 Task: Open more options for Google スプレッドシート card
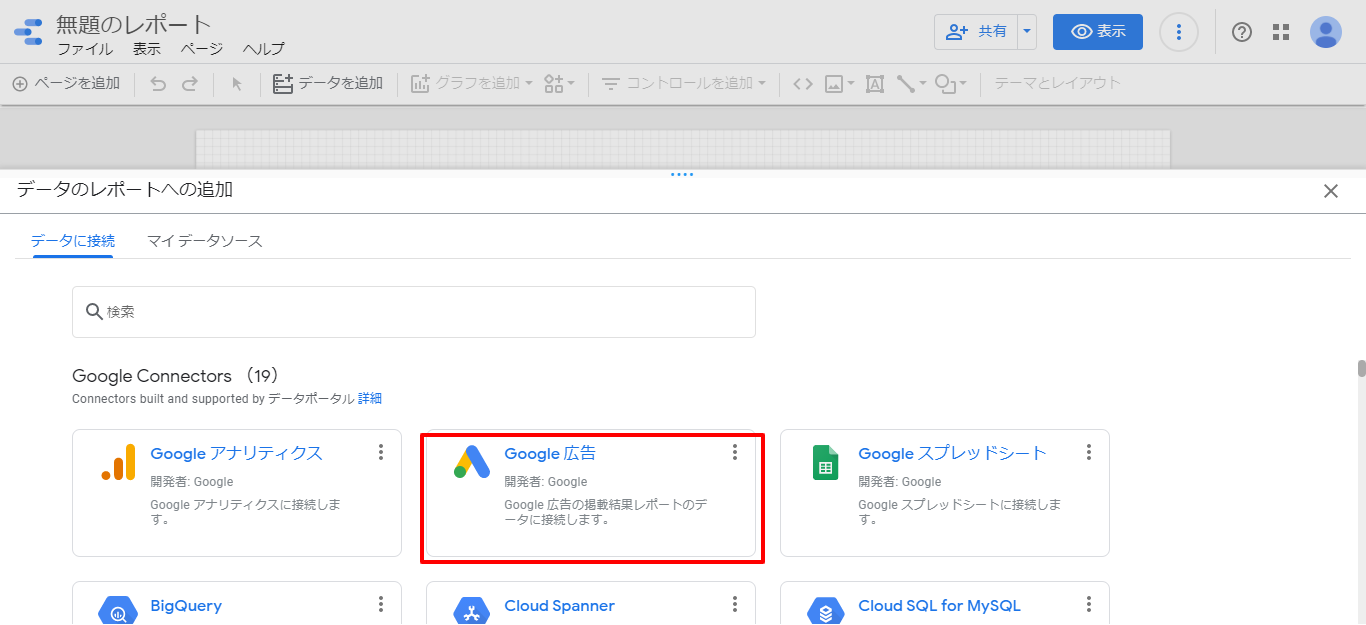[x=1089, y=453]
